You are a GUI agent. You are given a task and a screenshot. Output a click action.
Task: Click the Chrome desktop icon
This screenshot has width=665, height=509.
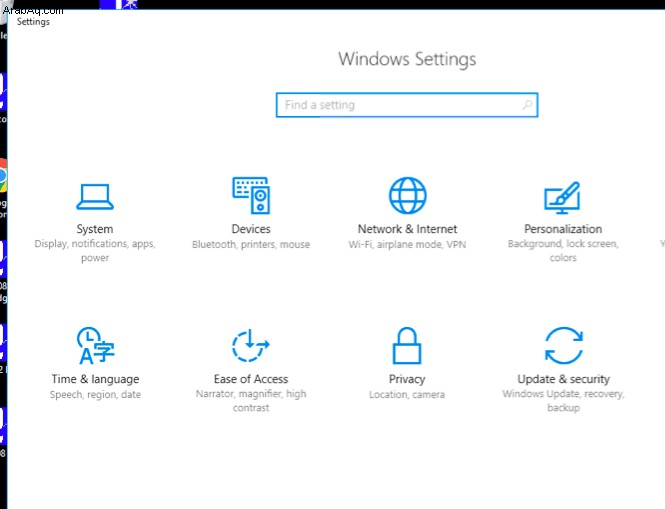[x=3, y=176]
